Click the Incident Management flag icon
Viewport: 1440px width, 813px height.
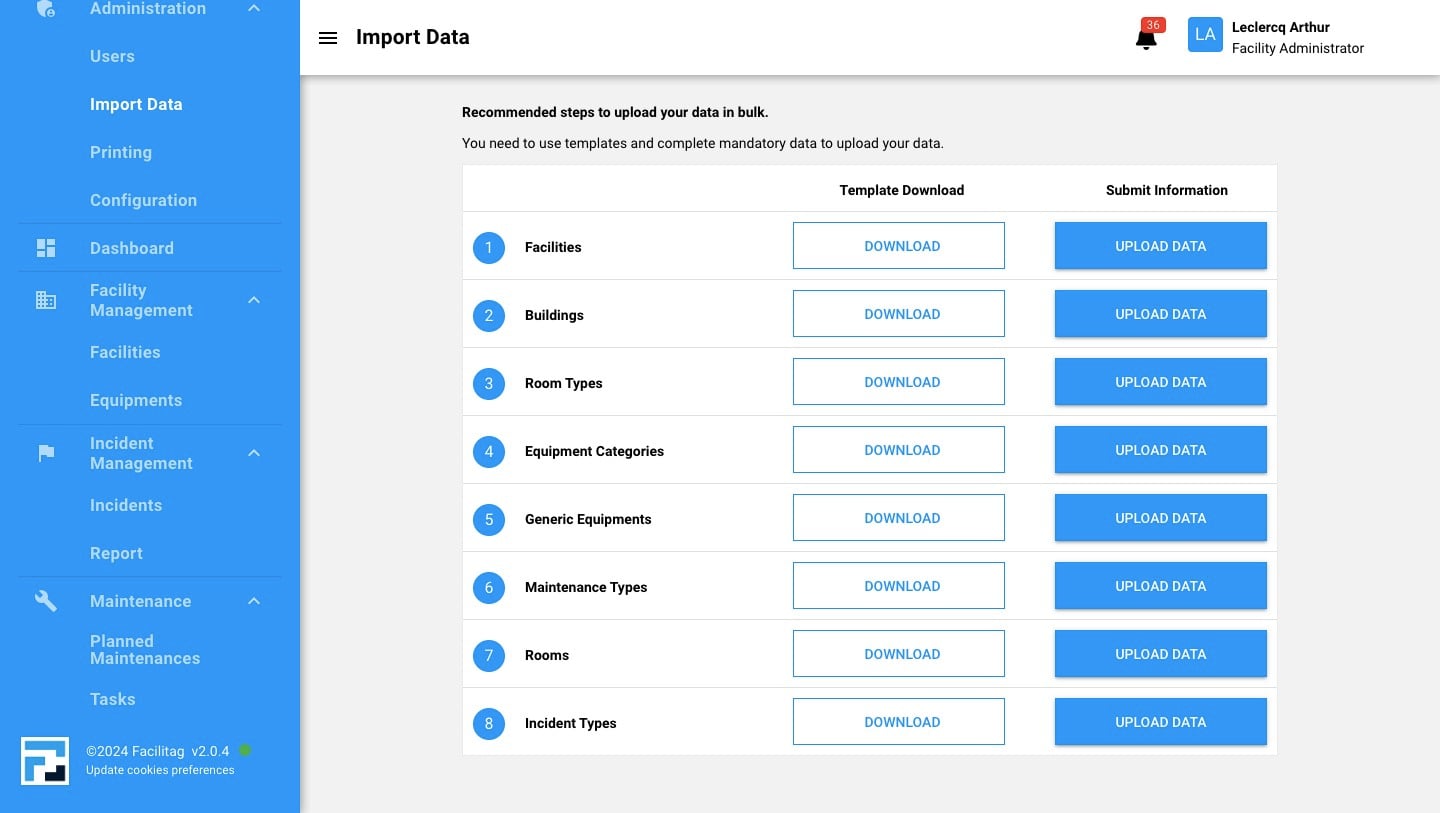click(x=45, y=453)
